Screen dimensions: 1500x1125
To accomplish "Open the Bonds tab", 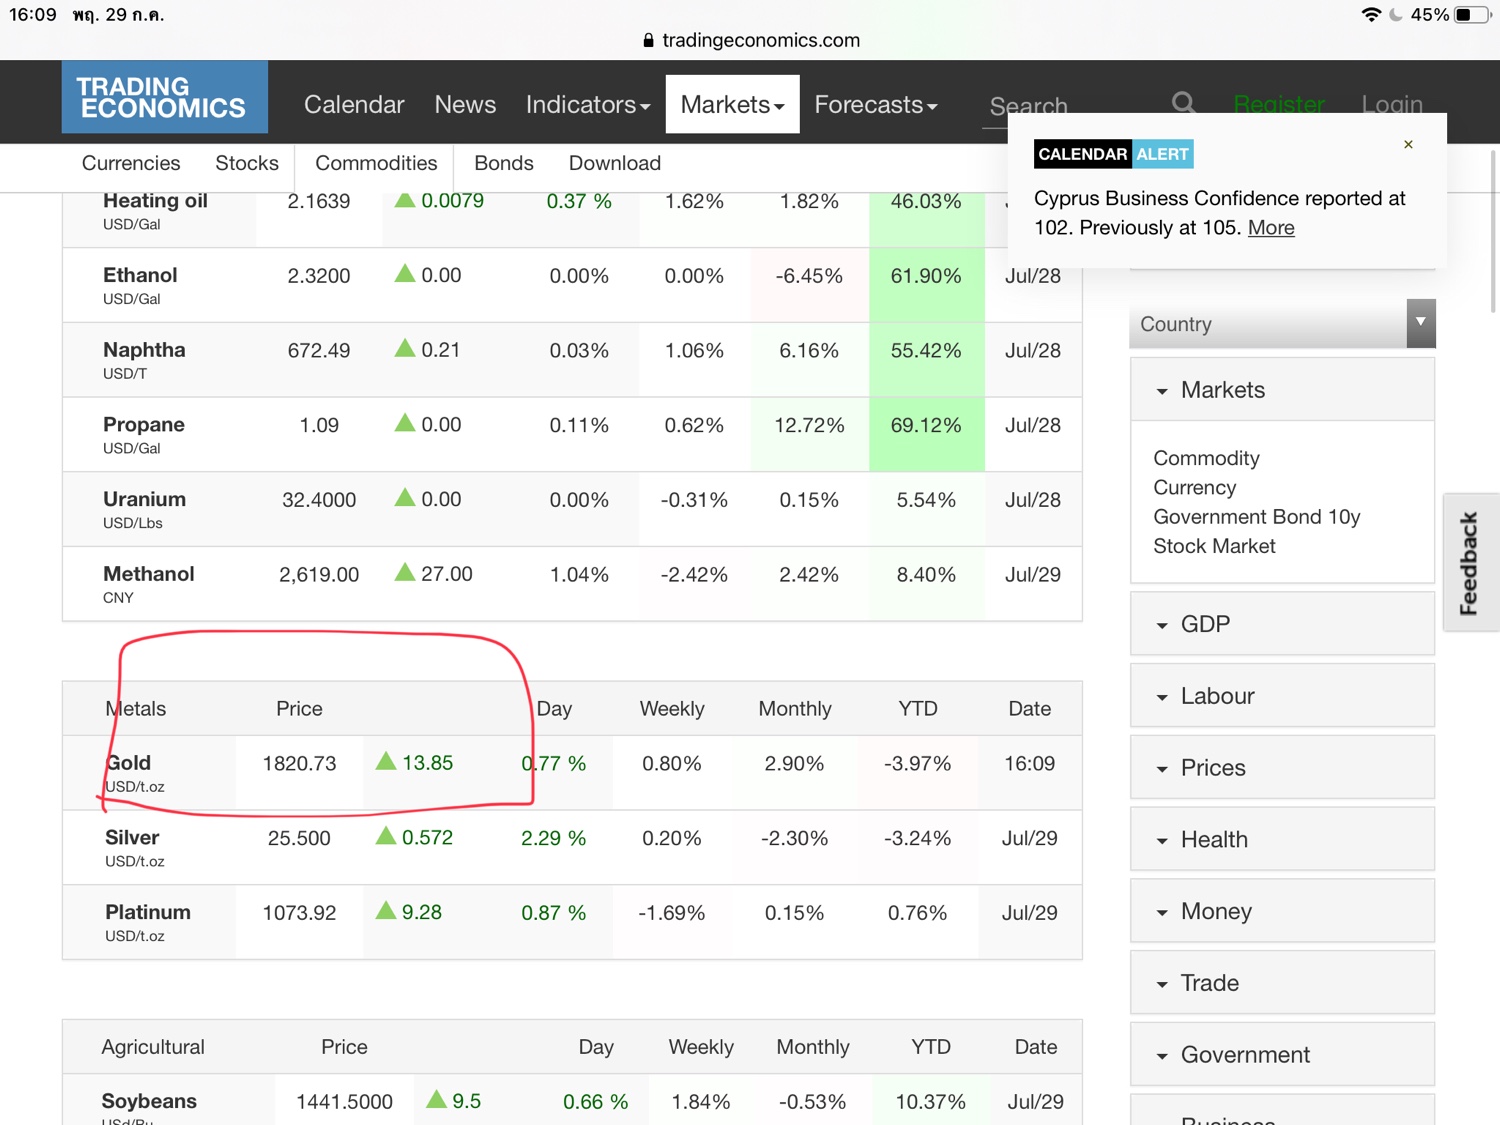I will pyautogui.click(x=504, y=163).
